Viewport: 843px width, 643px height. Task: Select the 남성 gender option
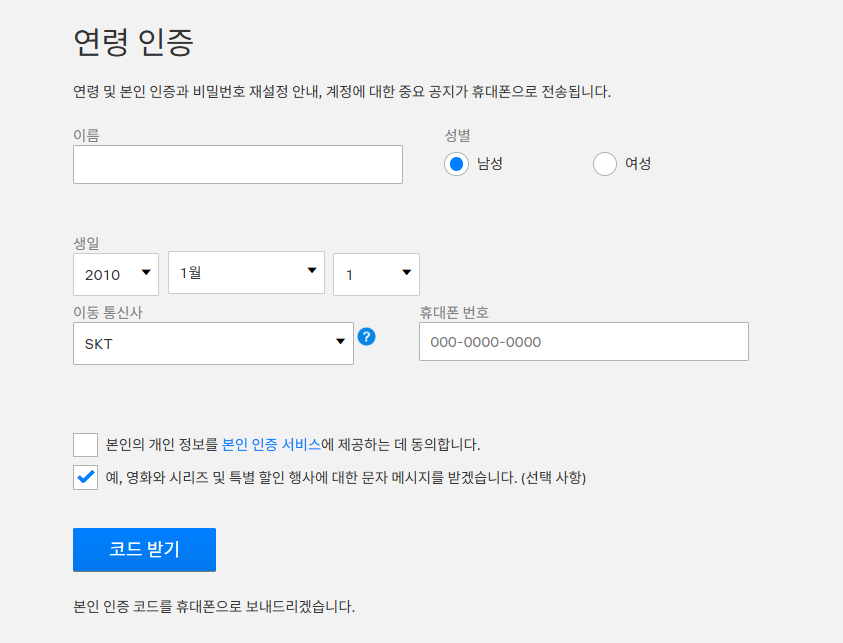457,162
